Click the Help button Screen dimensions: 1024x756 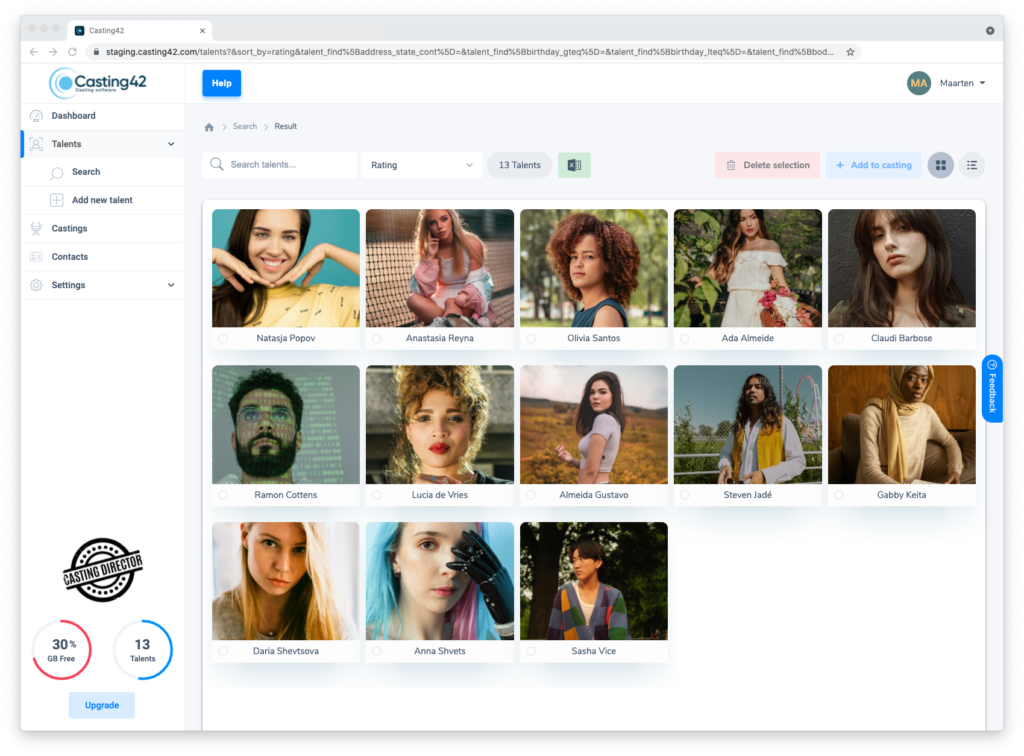click(x=221, y=83)
